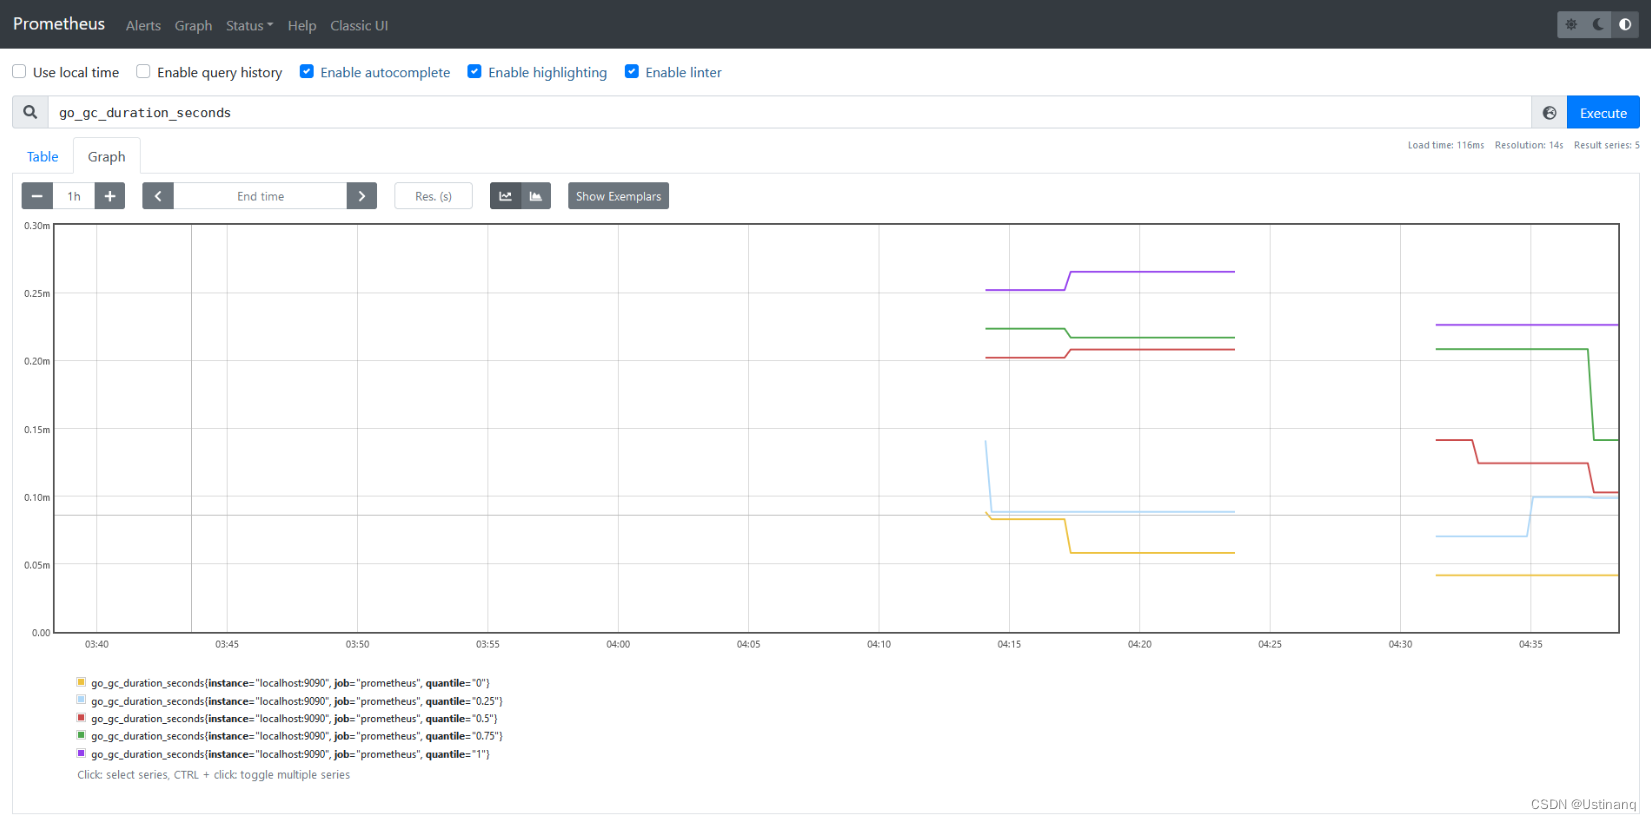Switch to the Classic UI

tap(359, 25)
